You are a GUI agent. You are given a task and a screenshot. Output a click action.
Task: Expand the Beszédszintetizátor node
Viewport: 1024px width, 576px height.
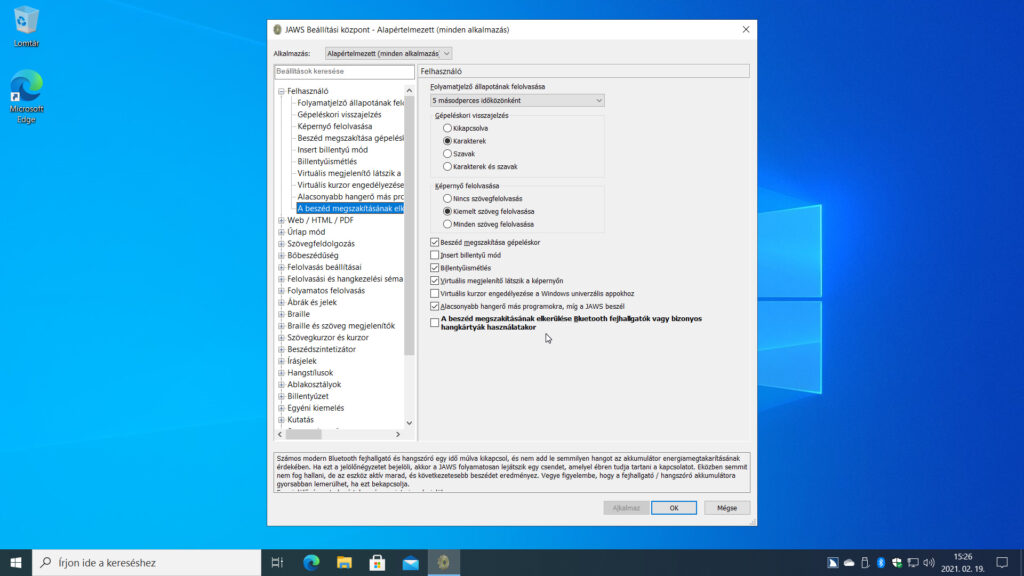[x=281, y=349]
